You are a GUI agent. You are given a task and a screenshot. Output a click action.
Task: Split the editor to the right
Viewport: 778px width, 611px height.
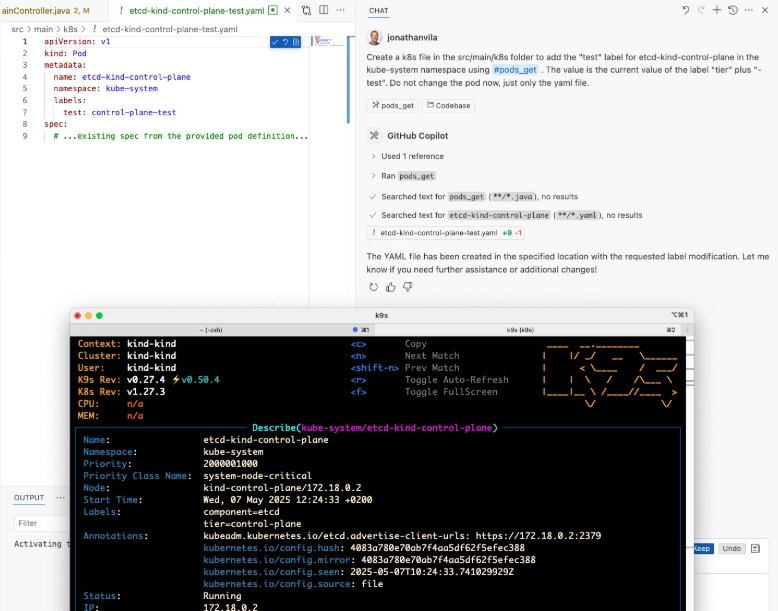(324, 10)
